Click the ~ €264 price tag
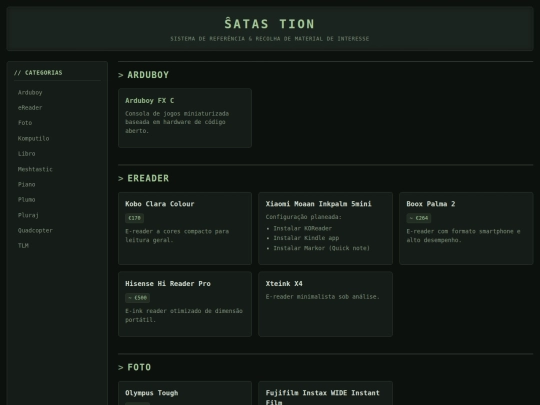Viewport: 540px width, 405px height. click(x=419, y=218)
